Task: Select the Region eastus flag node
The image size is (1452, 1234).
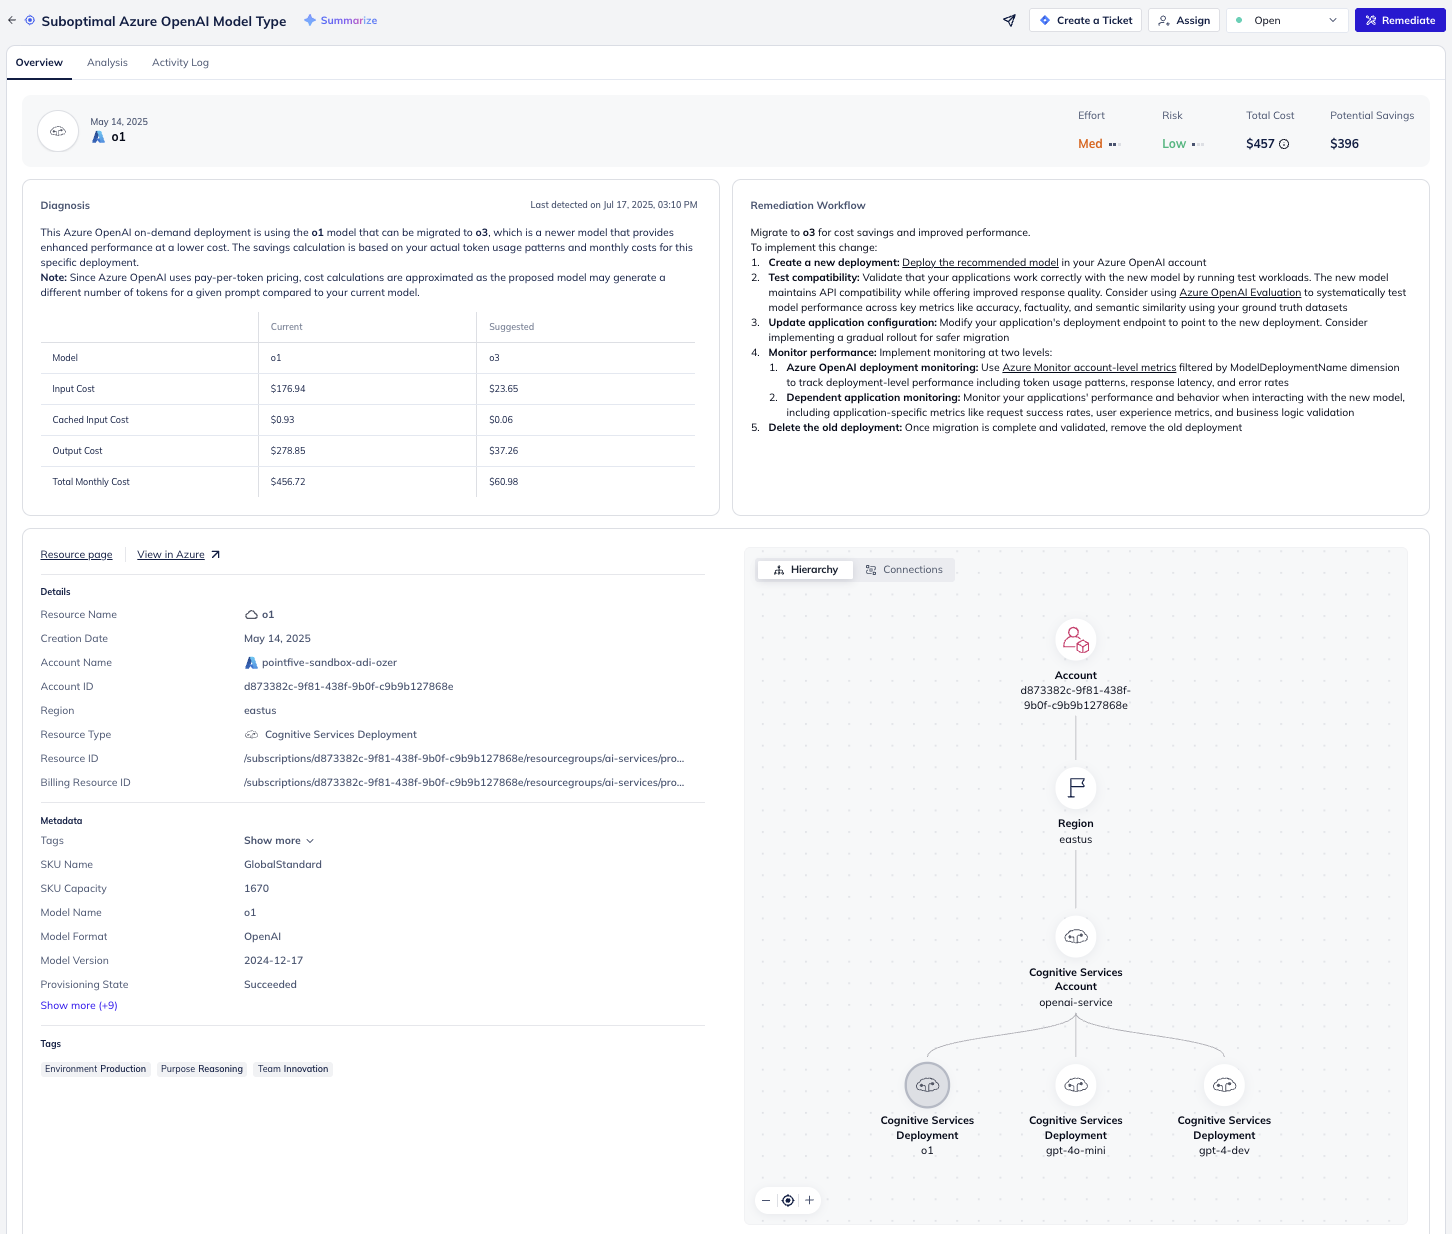Action: [1076, 788]
